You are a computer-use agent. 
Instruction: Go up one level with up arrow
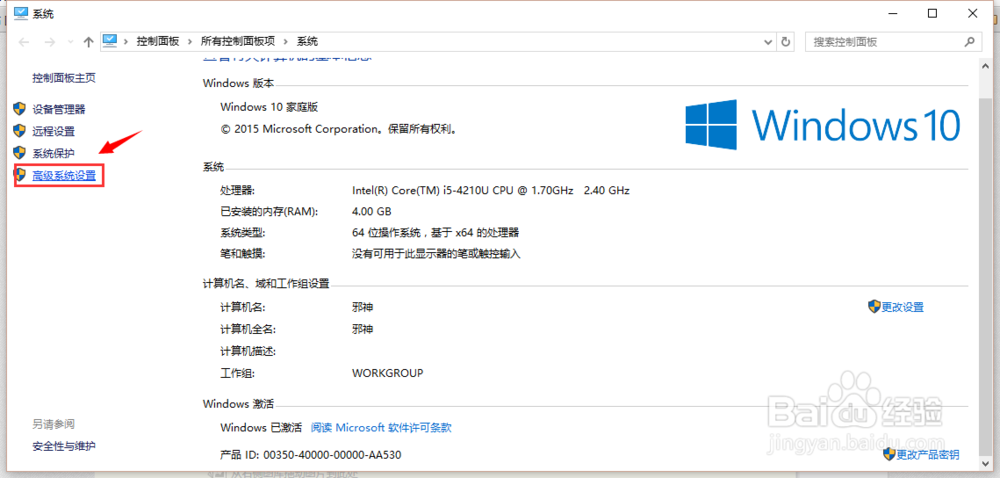[89, 42]
